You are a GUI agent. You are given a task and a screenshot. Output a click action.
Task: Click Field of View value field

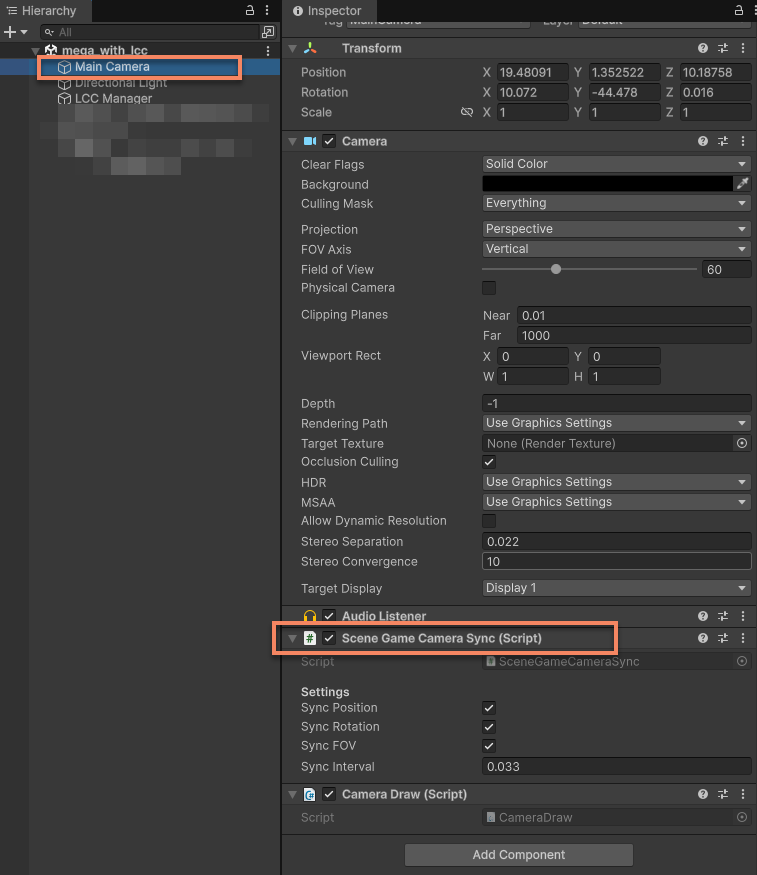(726, 270)
